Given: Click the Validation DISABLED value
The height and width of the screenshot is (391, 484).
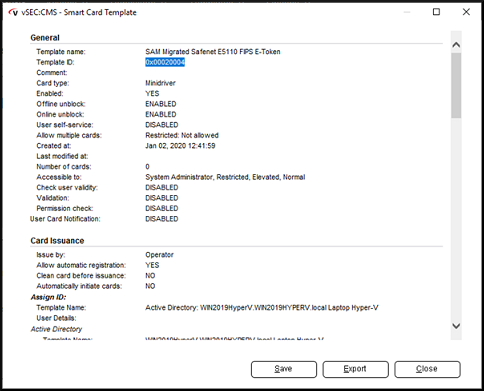Looking at the screenshot, I should (162, 198).
